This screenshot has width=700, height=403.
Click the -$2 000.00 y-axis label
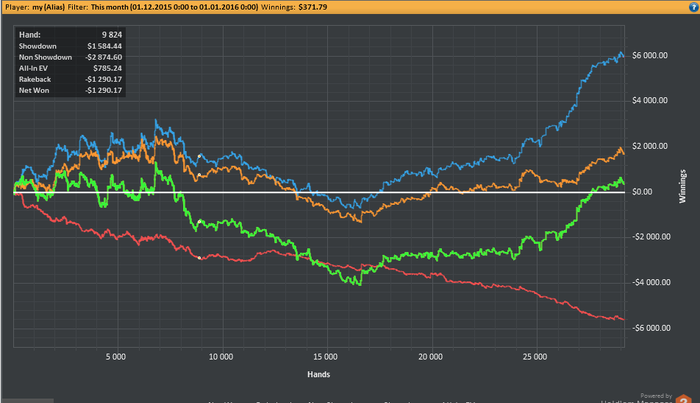(651, 237)
